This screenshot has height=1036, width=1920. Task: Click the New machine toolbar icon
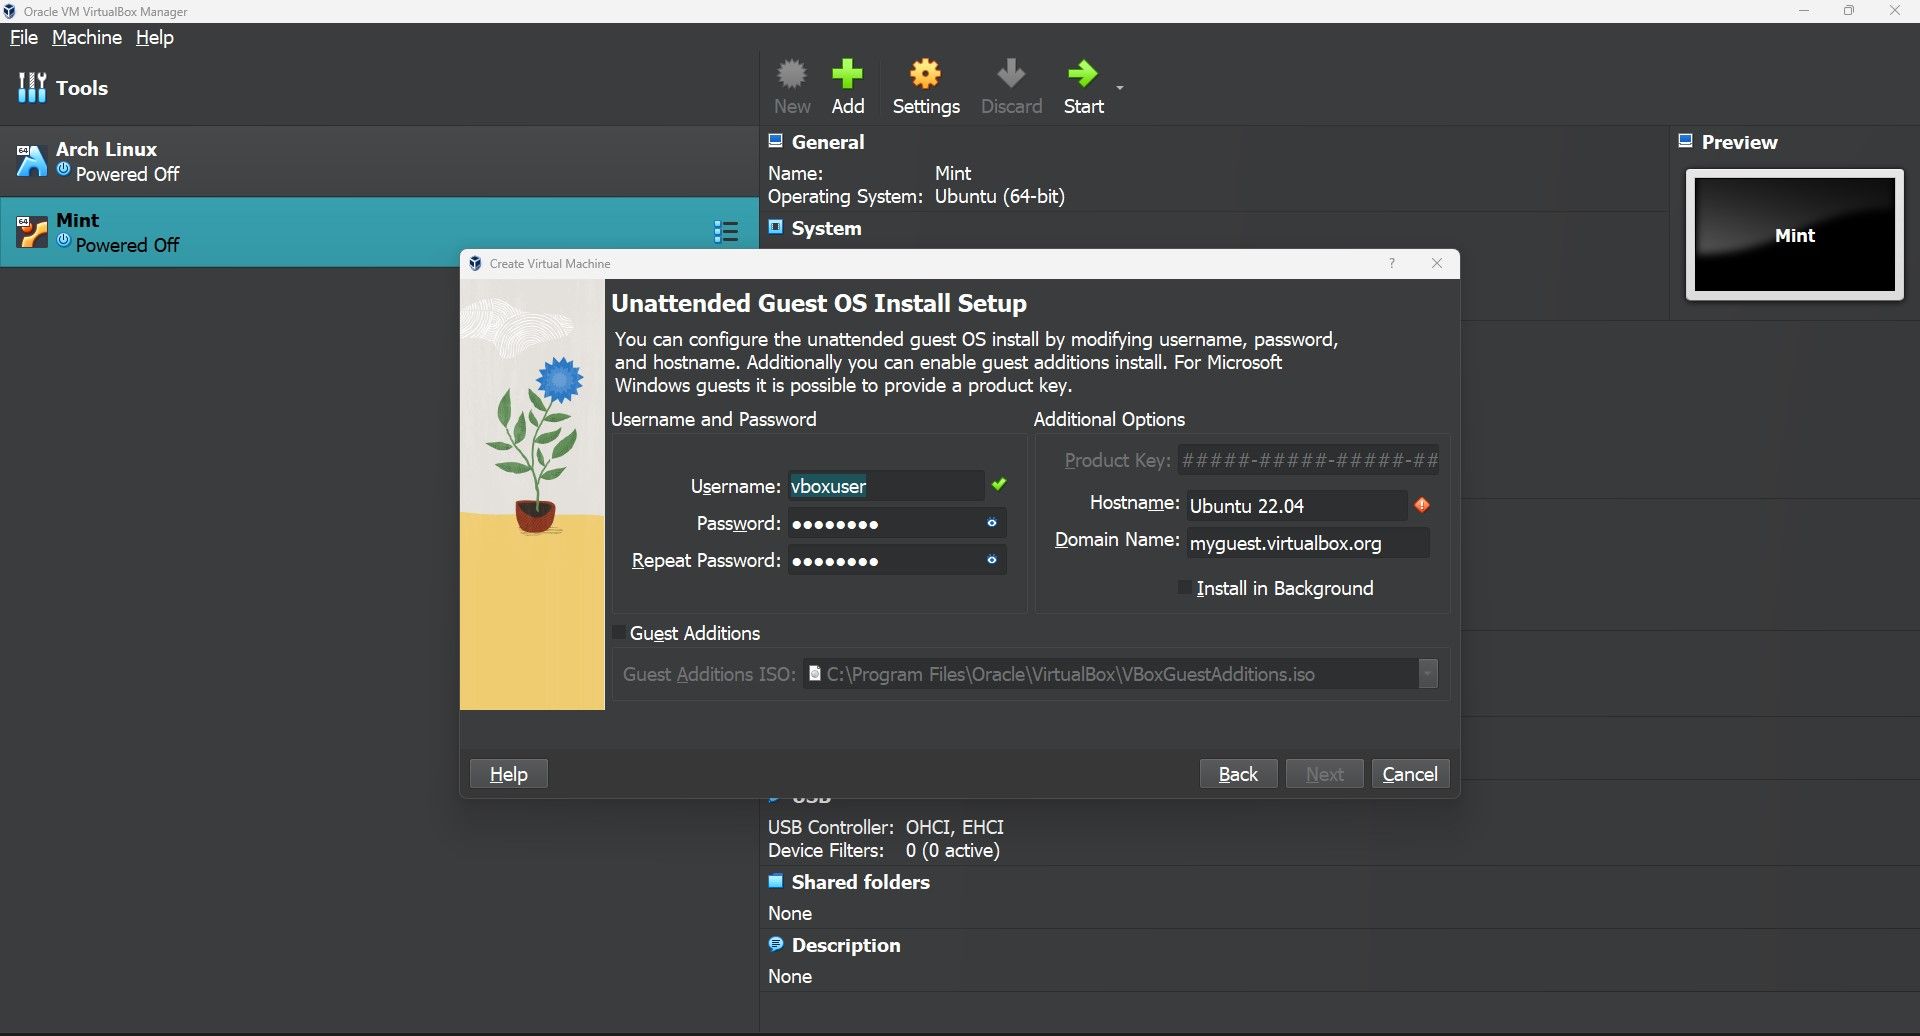click(x=792, y=86)
